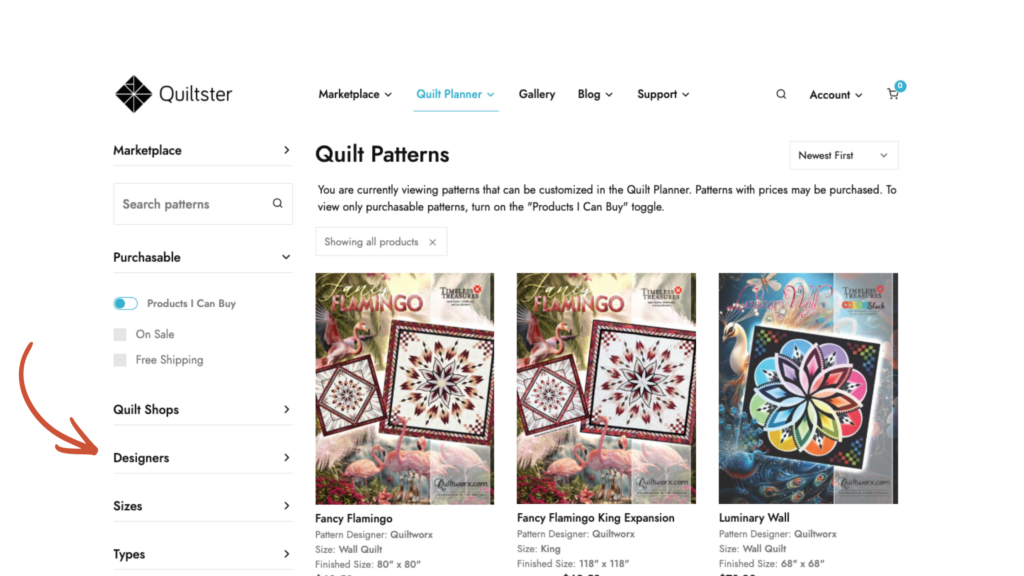
Task: Open the Account menu
Action: (835, 95)
